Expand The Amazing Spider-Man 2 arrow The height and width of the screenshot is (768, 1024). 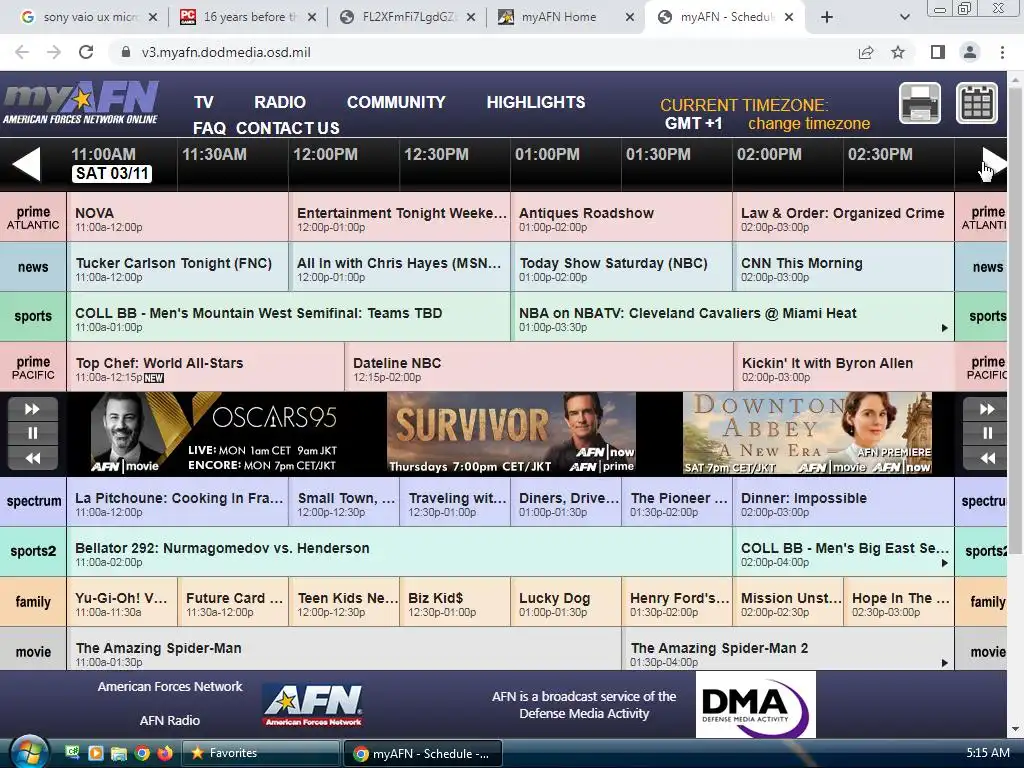click(x=944, y=663)
